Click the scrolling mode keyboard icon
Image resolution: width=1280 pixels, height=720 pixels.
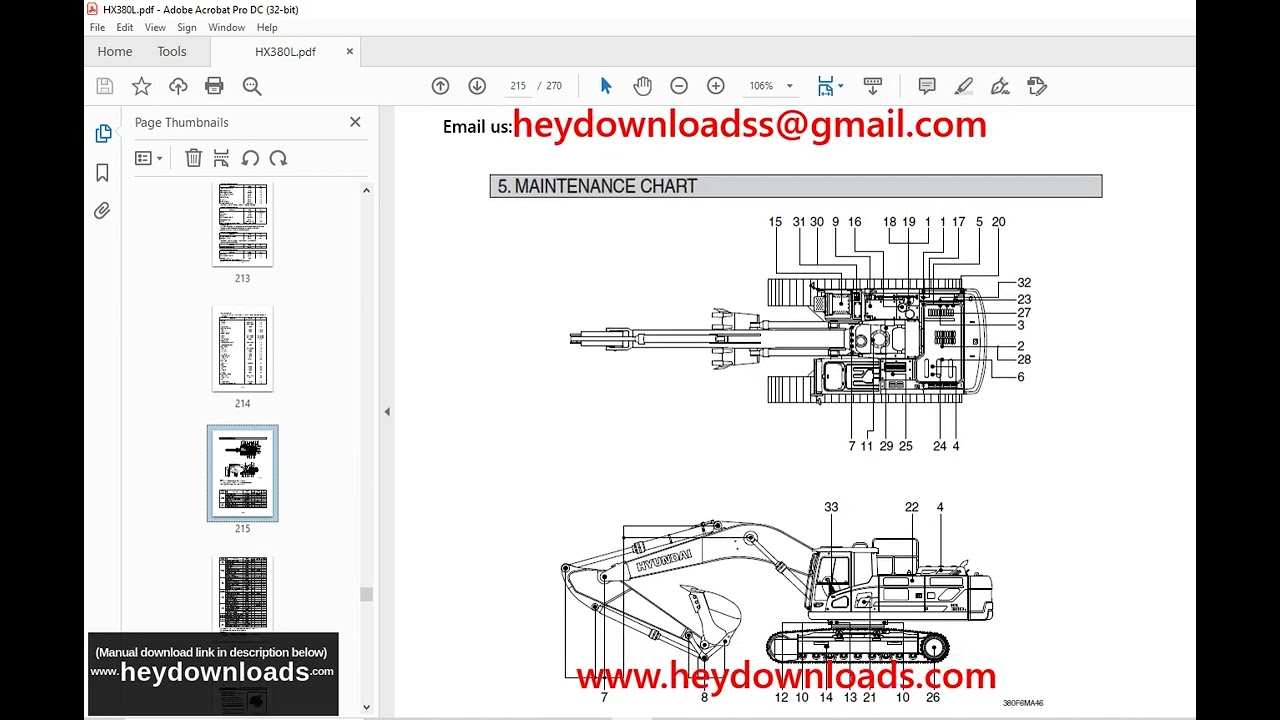(872, 86)
